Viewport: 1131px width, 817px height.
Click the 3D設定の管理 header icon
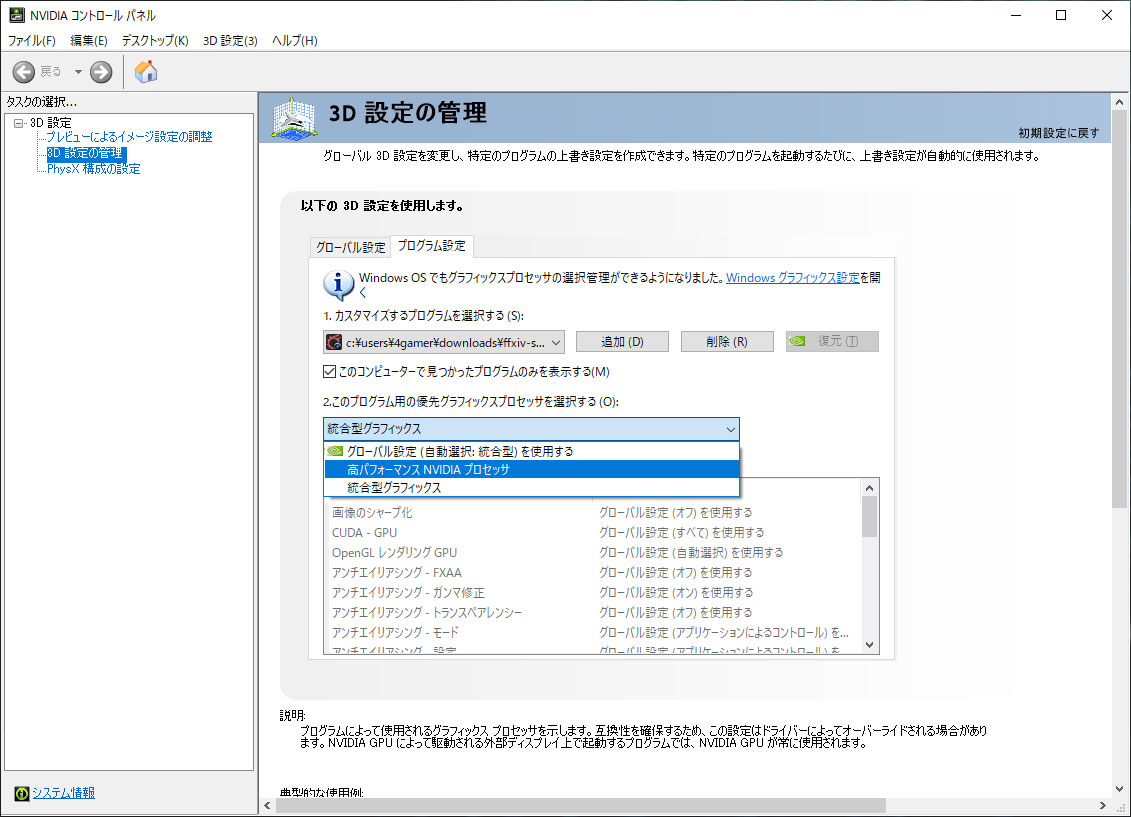click(x=294, y=118)
